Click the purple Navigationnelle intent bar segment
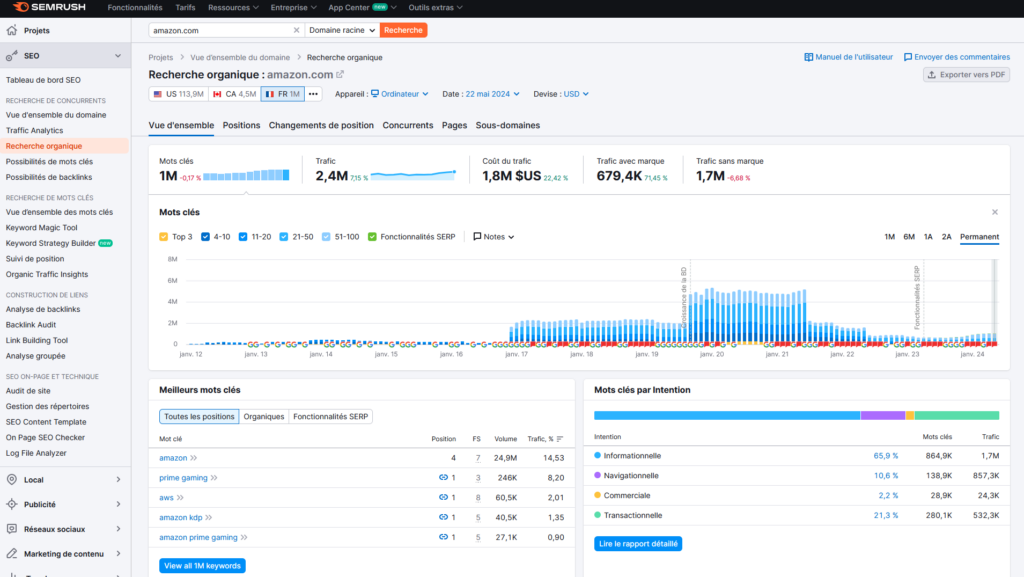 [882, 416]
